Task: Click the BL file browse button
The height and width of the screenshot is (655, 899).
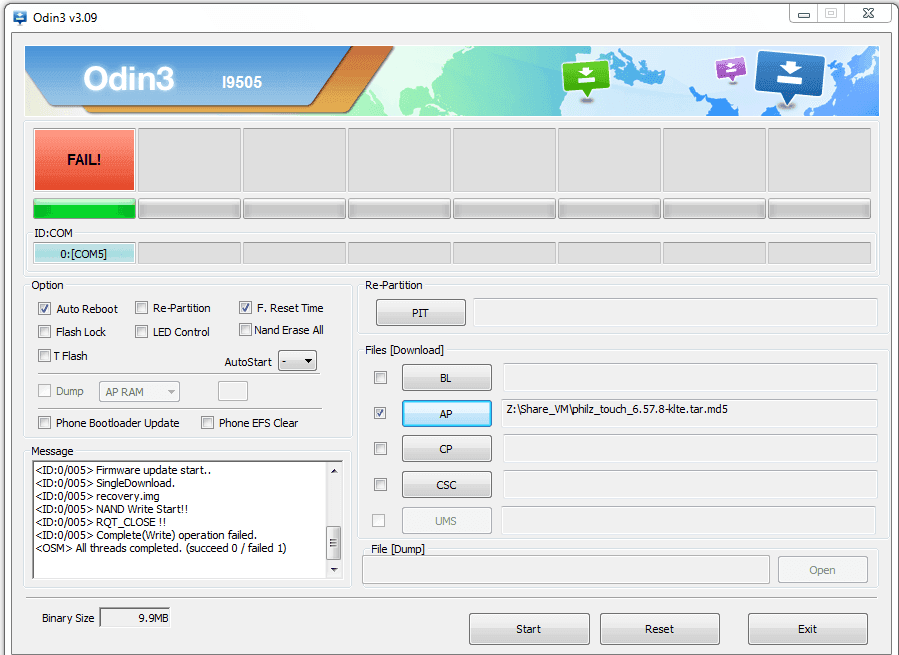Action: click(447, 378)
